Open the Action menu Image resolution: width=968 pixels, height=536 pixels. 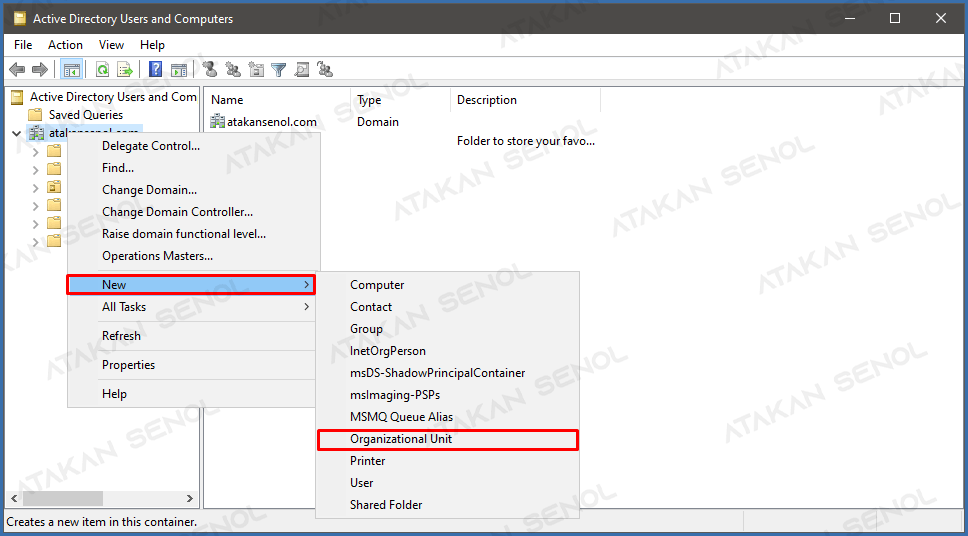pyautogui.click(x=65, y=45)
